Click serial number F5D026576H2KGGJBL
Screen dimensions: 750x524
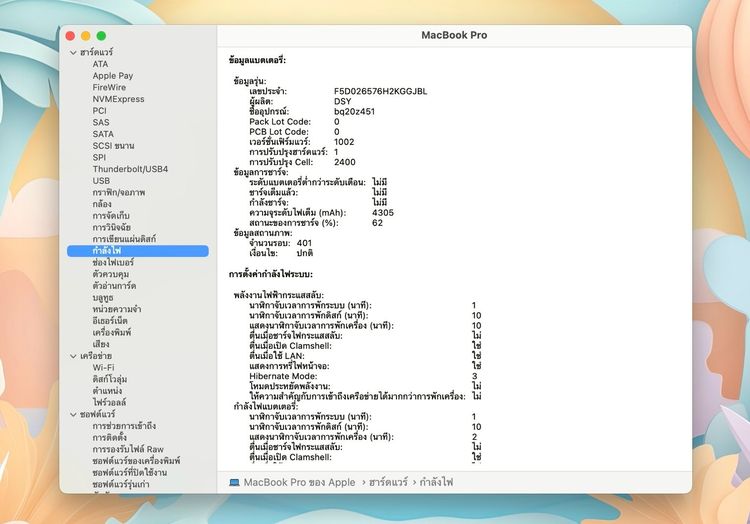point(380,91)
